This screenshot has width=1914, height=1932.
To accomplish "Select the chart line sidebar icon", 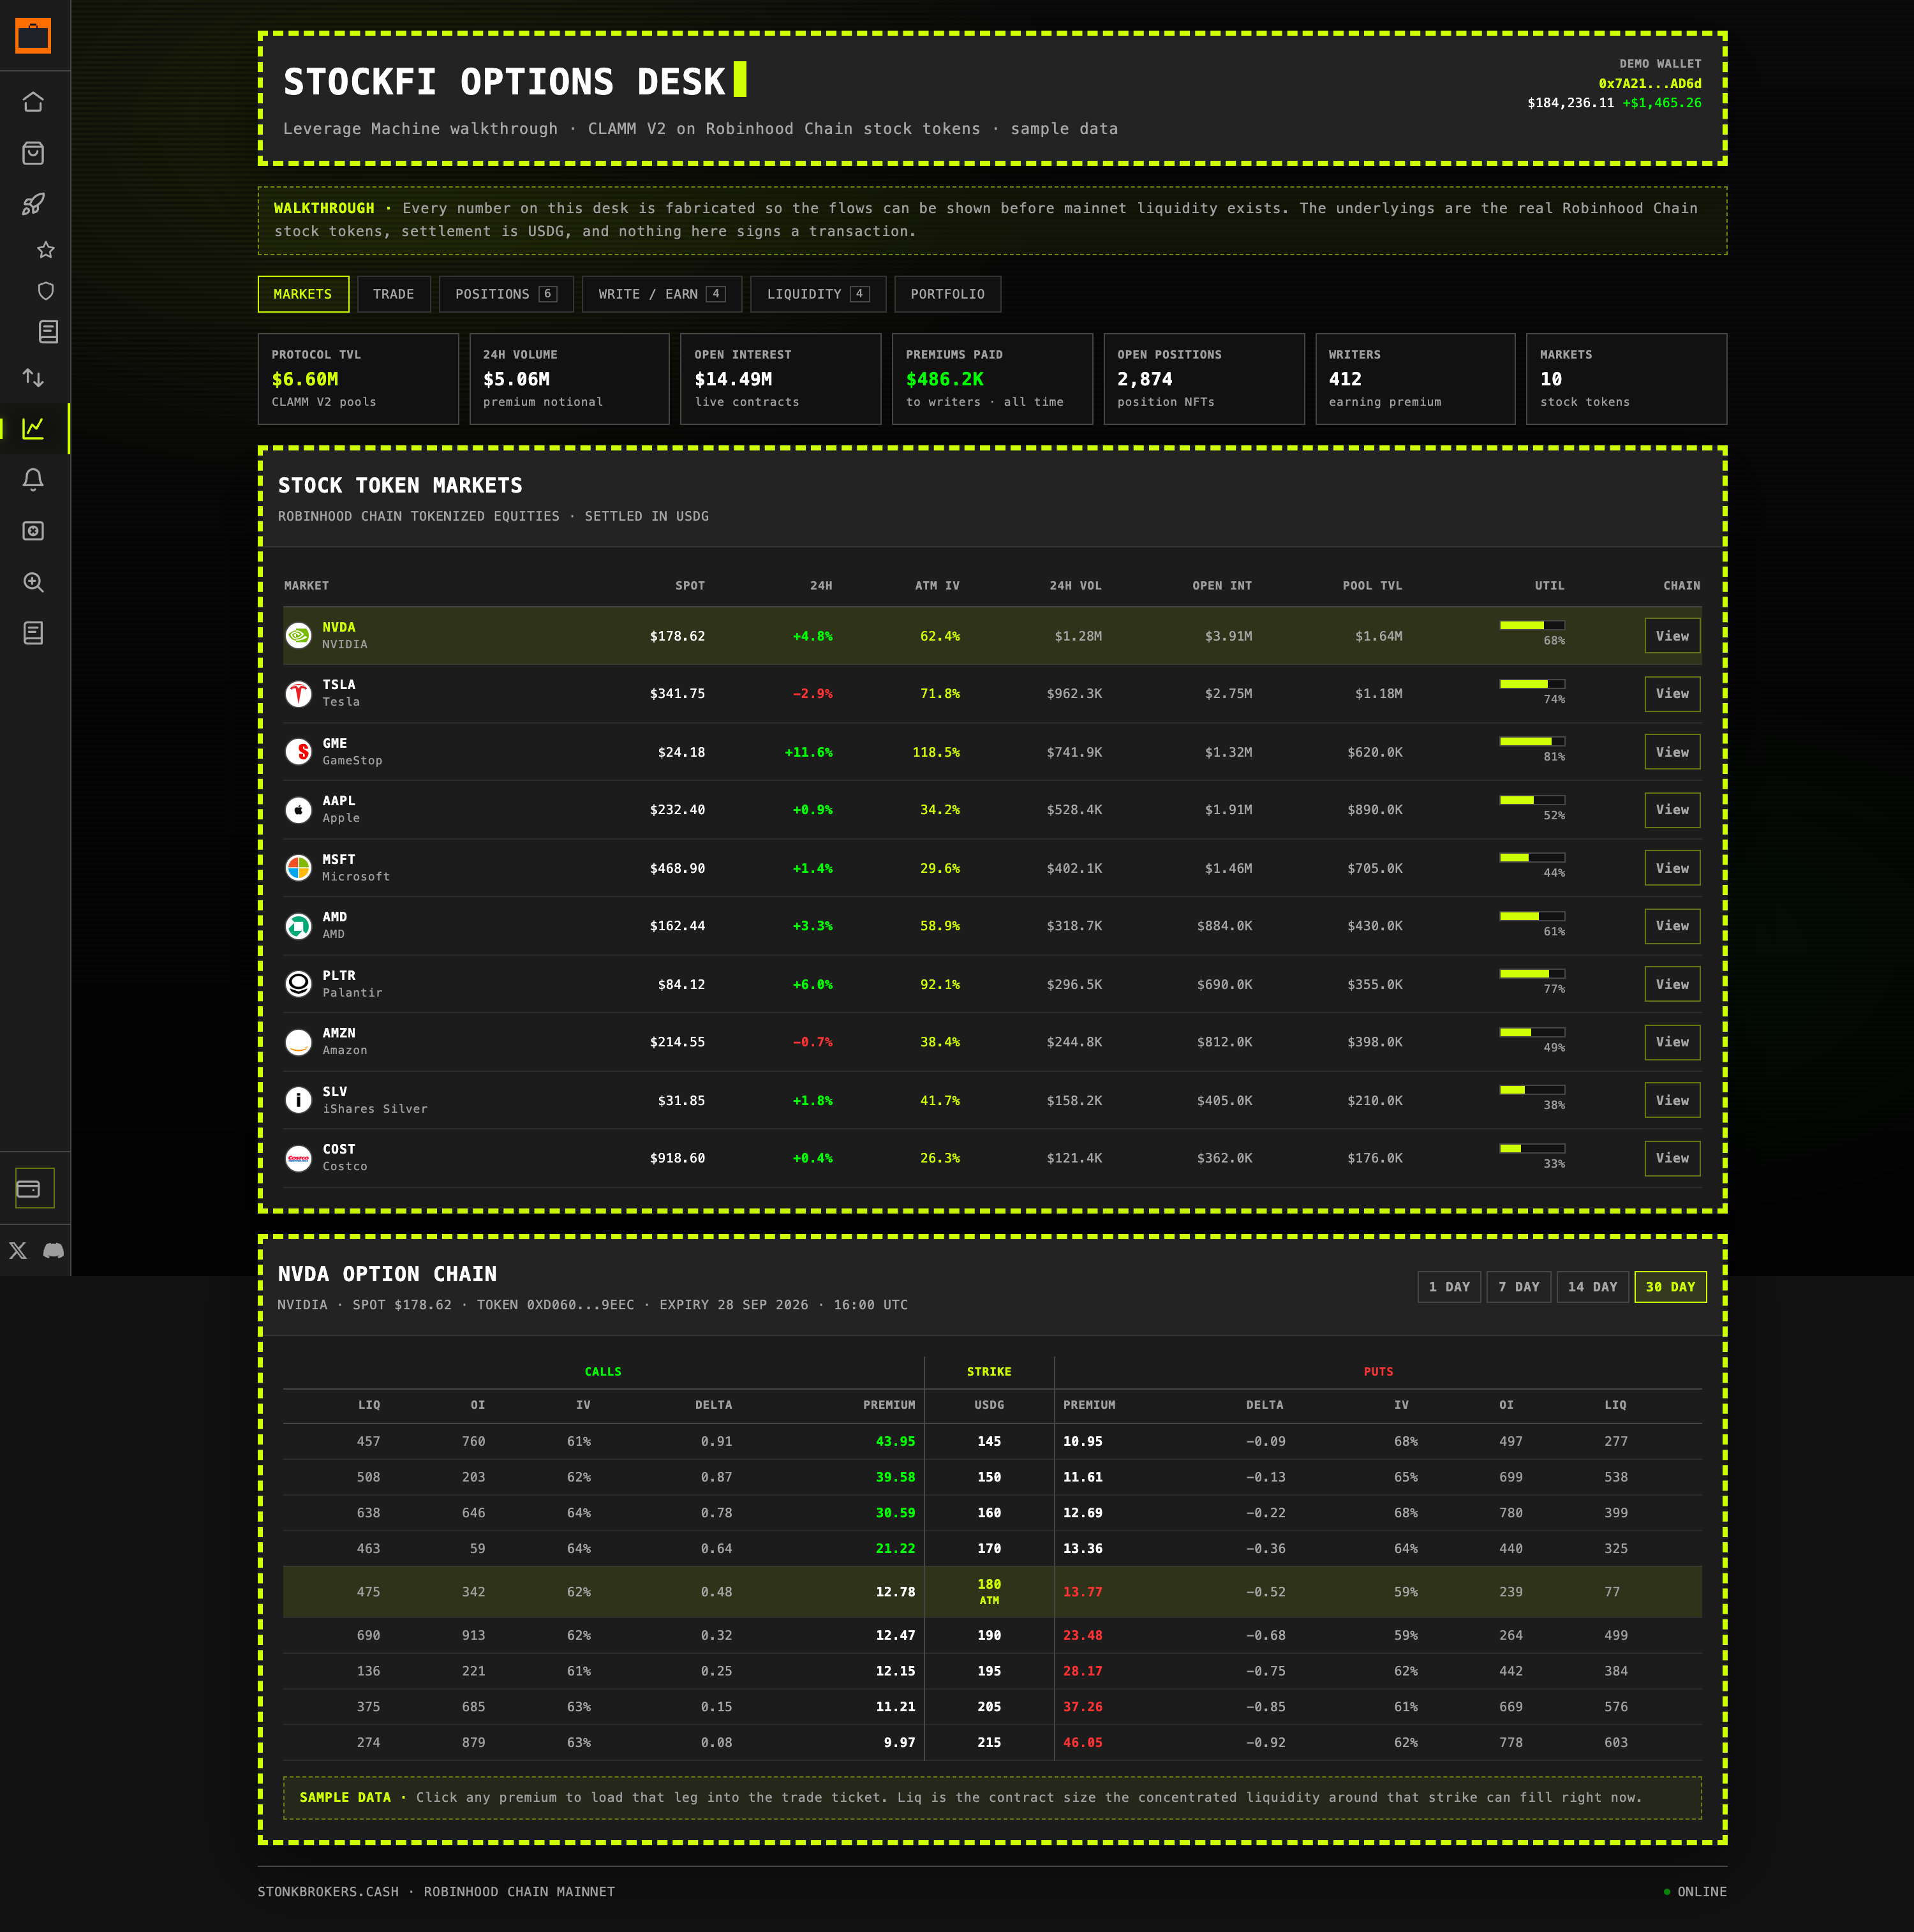I will (x=33, y=428).
